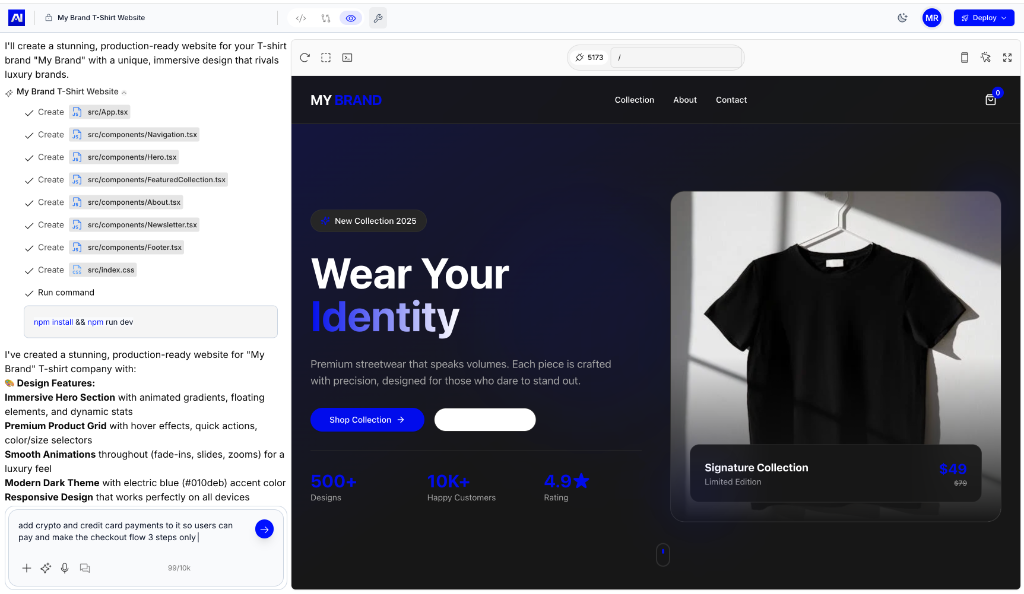Click the sparkle prompt enhance icon
This screenshot has height=594, width=1024.
(45, 567)
